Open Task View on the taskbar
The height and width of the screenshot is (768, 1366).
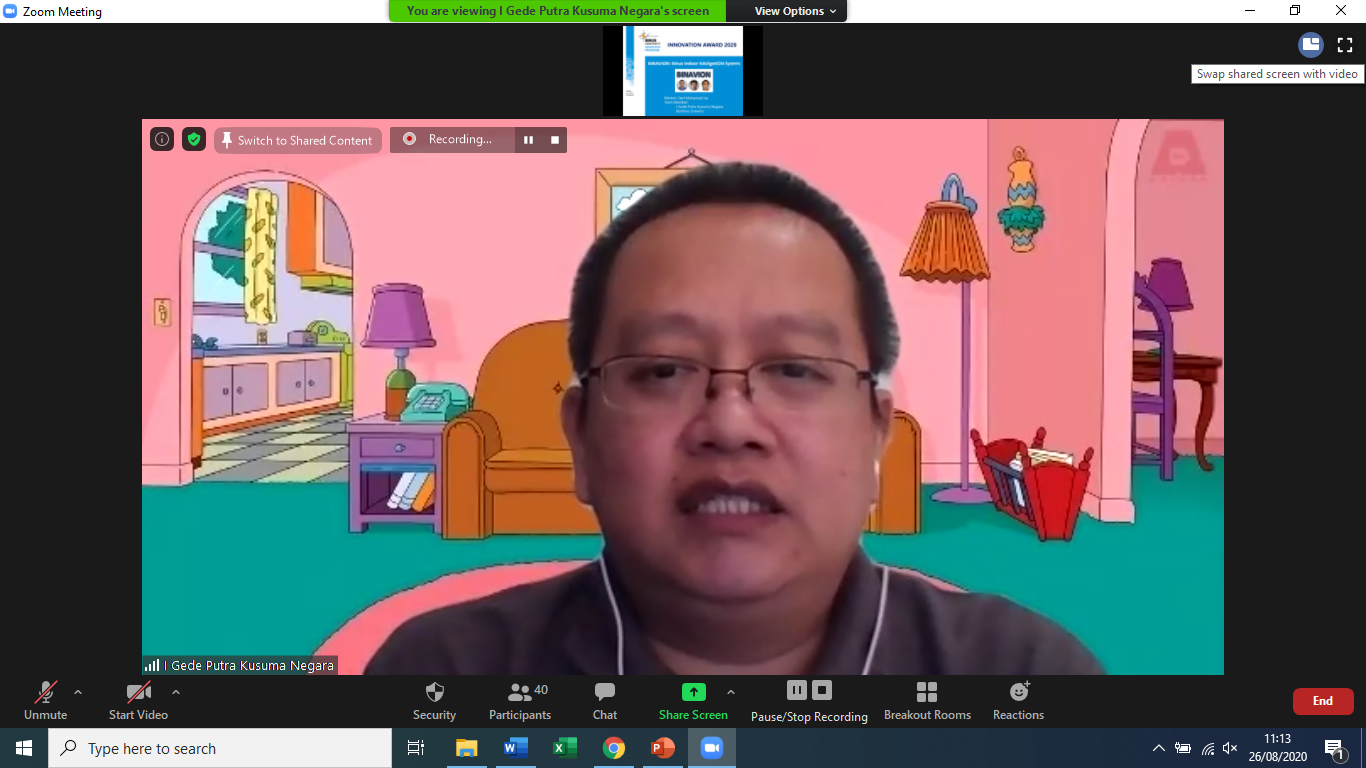click(416, 748)
